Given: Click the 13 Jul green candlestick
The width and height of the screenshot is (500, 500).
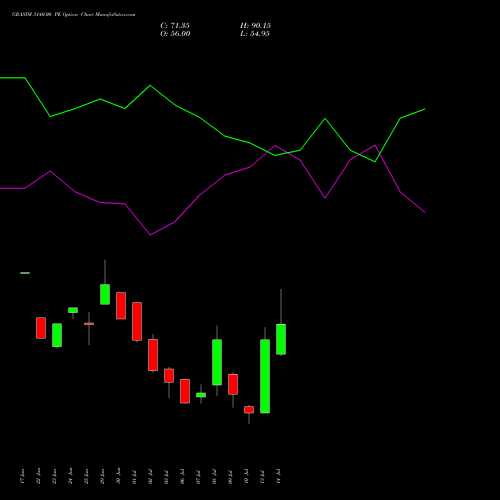Looking at the screenshot, I should pyautogui.click(x=265, y=376).
